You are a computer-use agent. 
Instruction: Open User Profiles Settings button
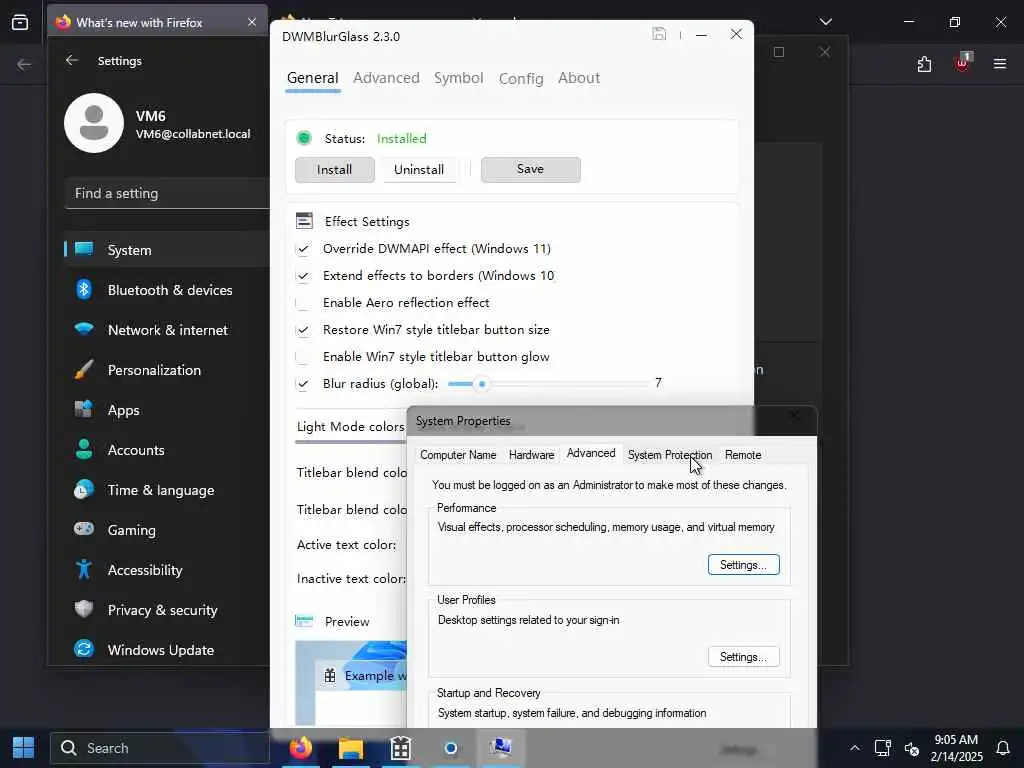click(x=743, y=657)
